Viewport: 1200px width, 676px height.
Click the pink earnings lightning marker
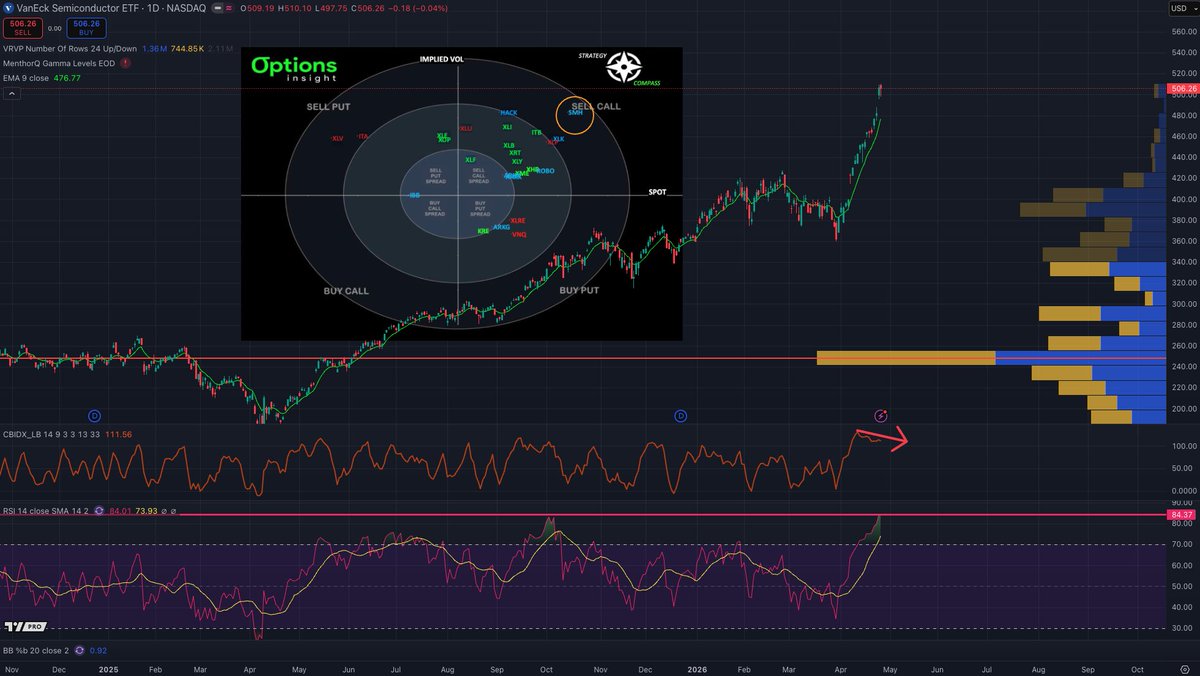[881, 414]
